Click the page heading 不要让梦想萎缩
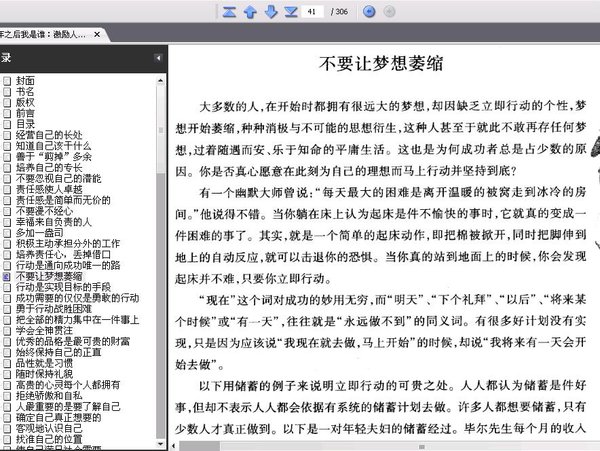 pyautogui.click(x=381, y=63)
